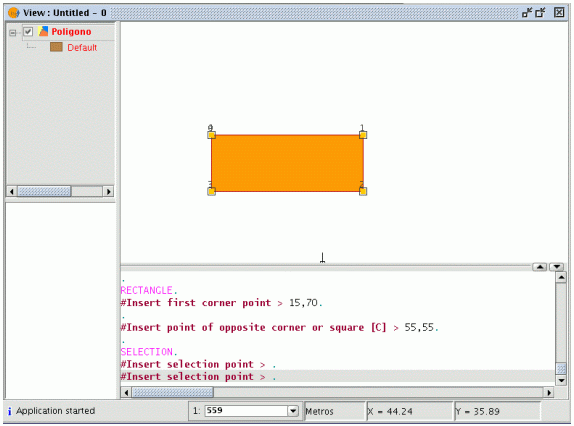Viewport: 574px width, 426px height.
Task: Click the maximize view window icon
Action: [541, 13]
